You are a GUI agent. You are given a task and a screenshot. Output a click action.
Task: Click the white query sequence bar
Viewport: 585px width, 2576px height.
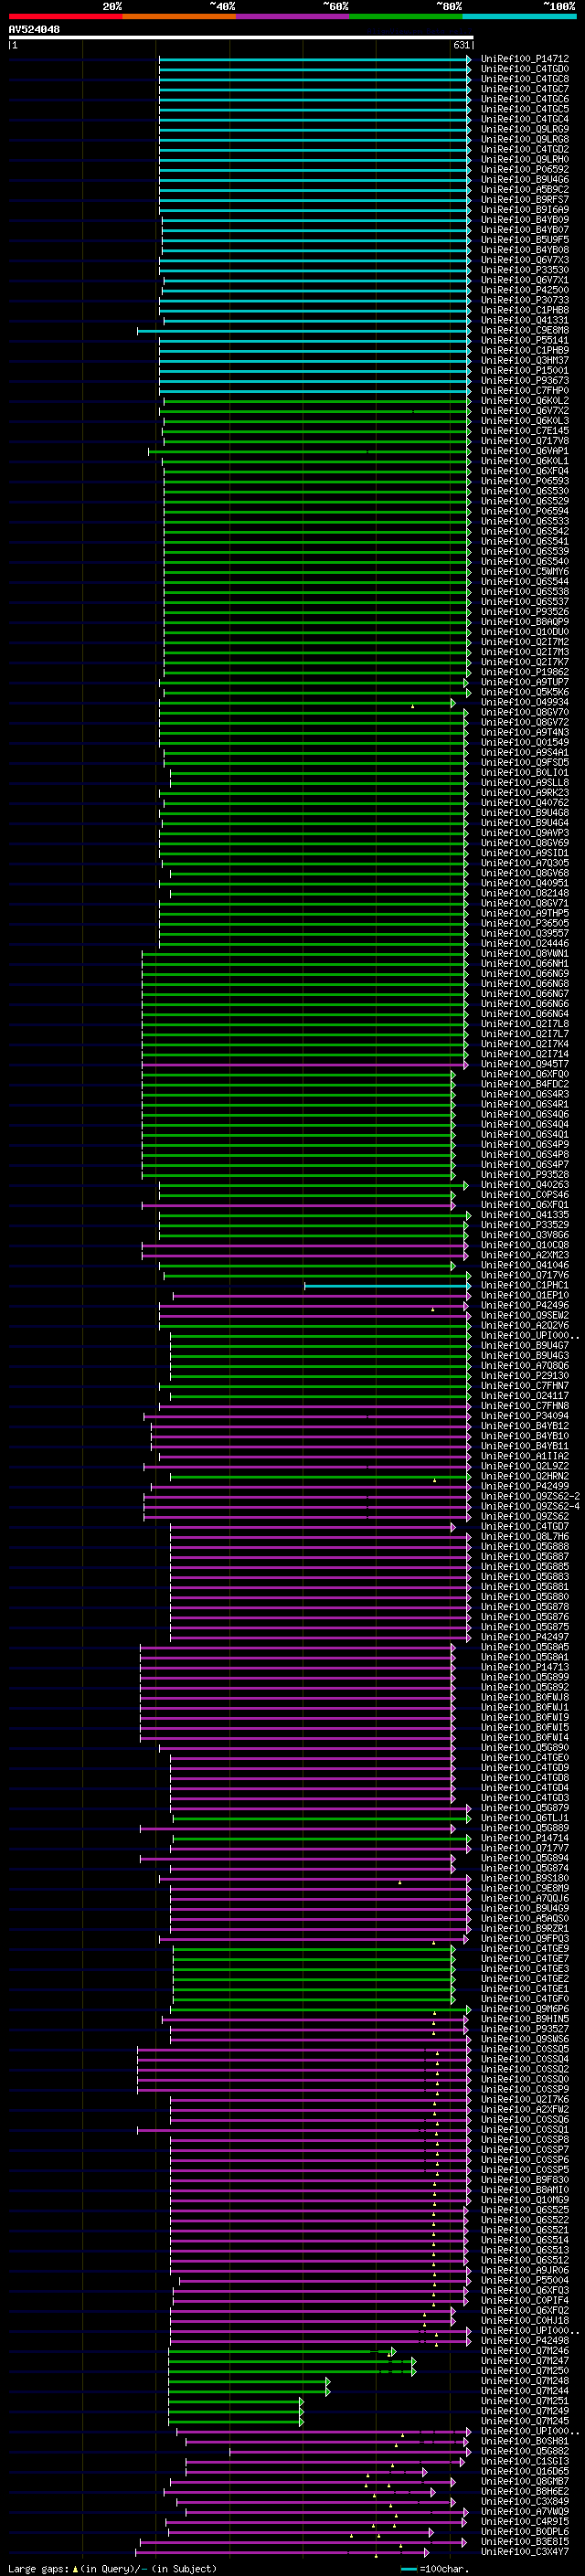coord(241,37)
